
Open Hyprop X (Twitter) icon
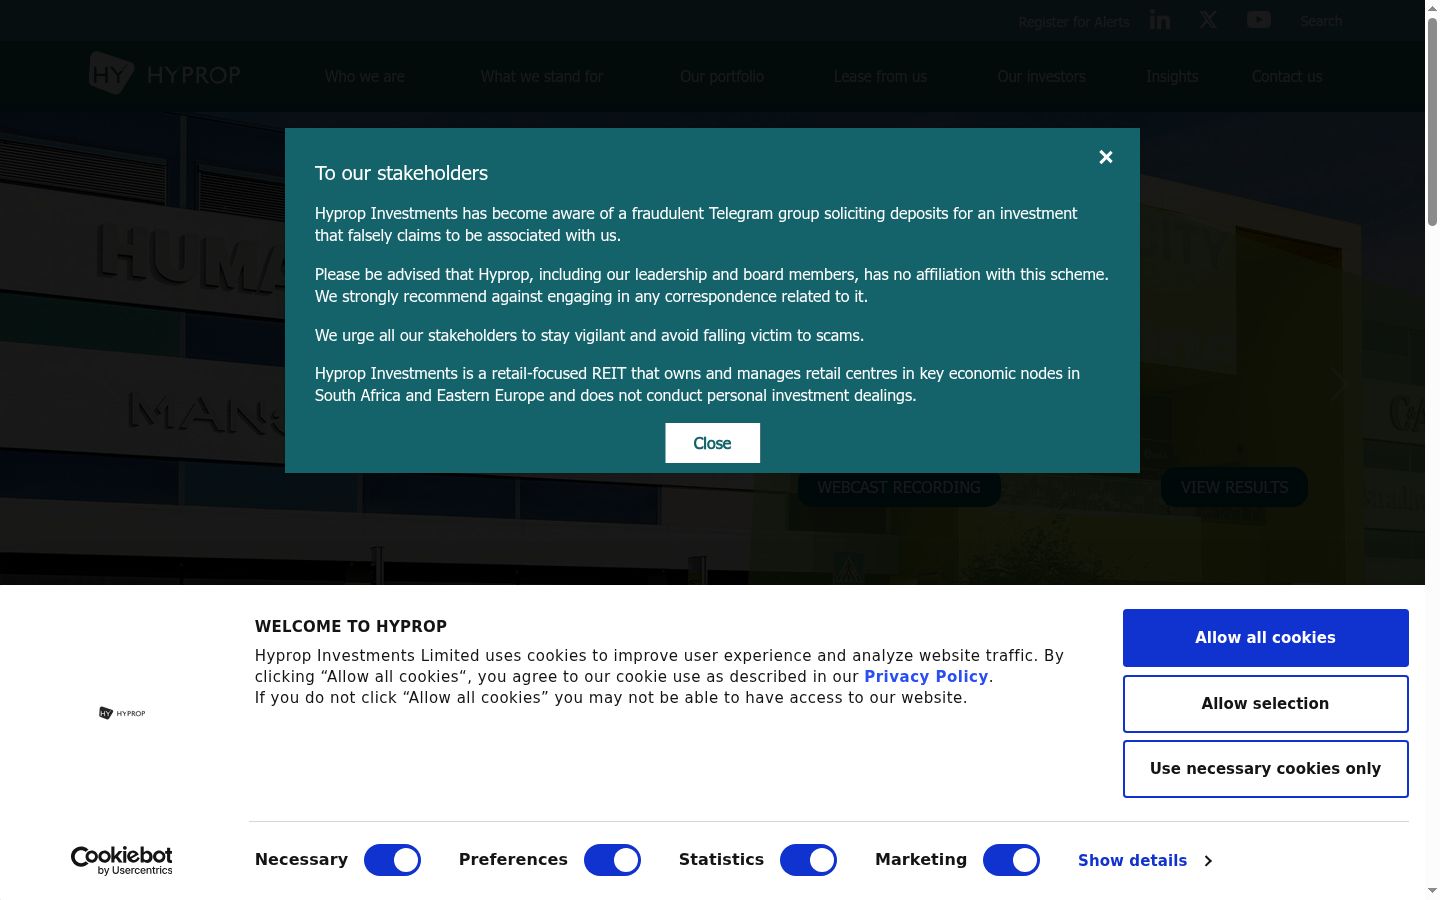[x=1209, y=20]
